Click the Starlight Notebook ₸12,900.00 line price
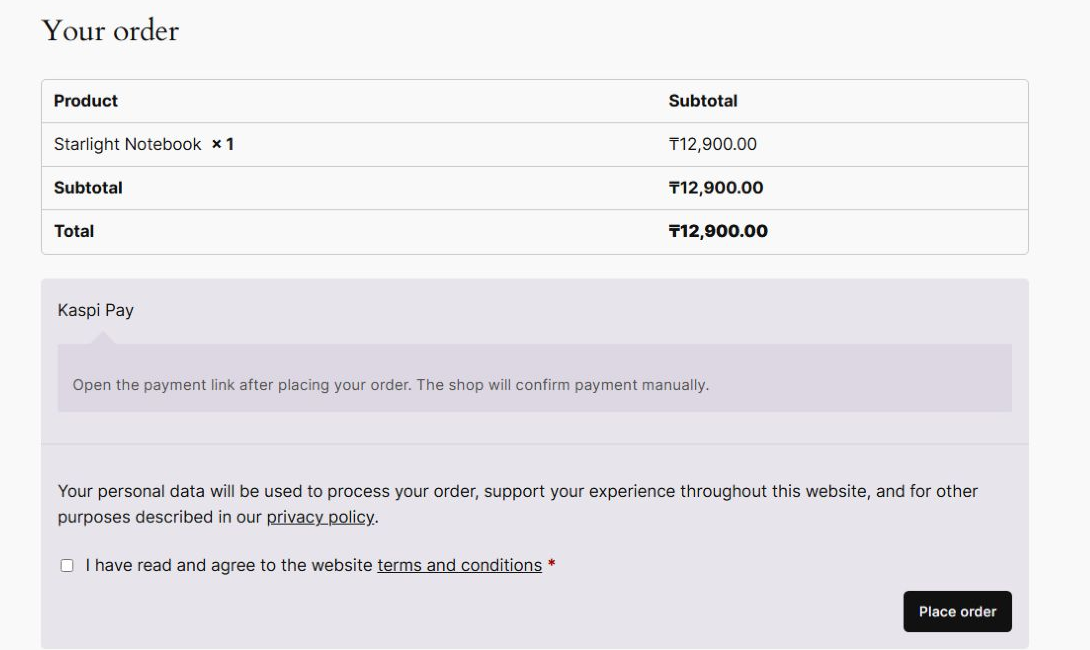The height and width of the screenshot is (650, 1090). (x=713, y=145)
